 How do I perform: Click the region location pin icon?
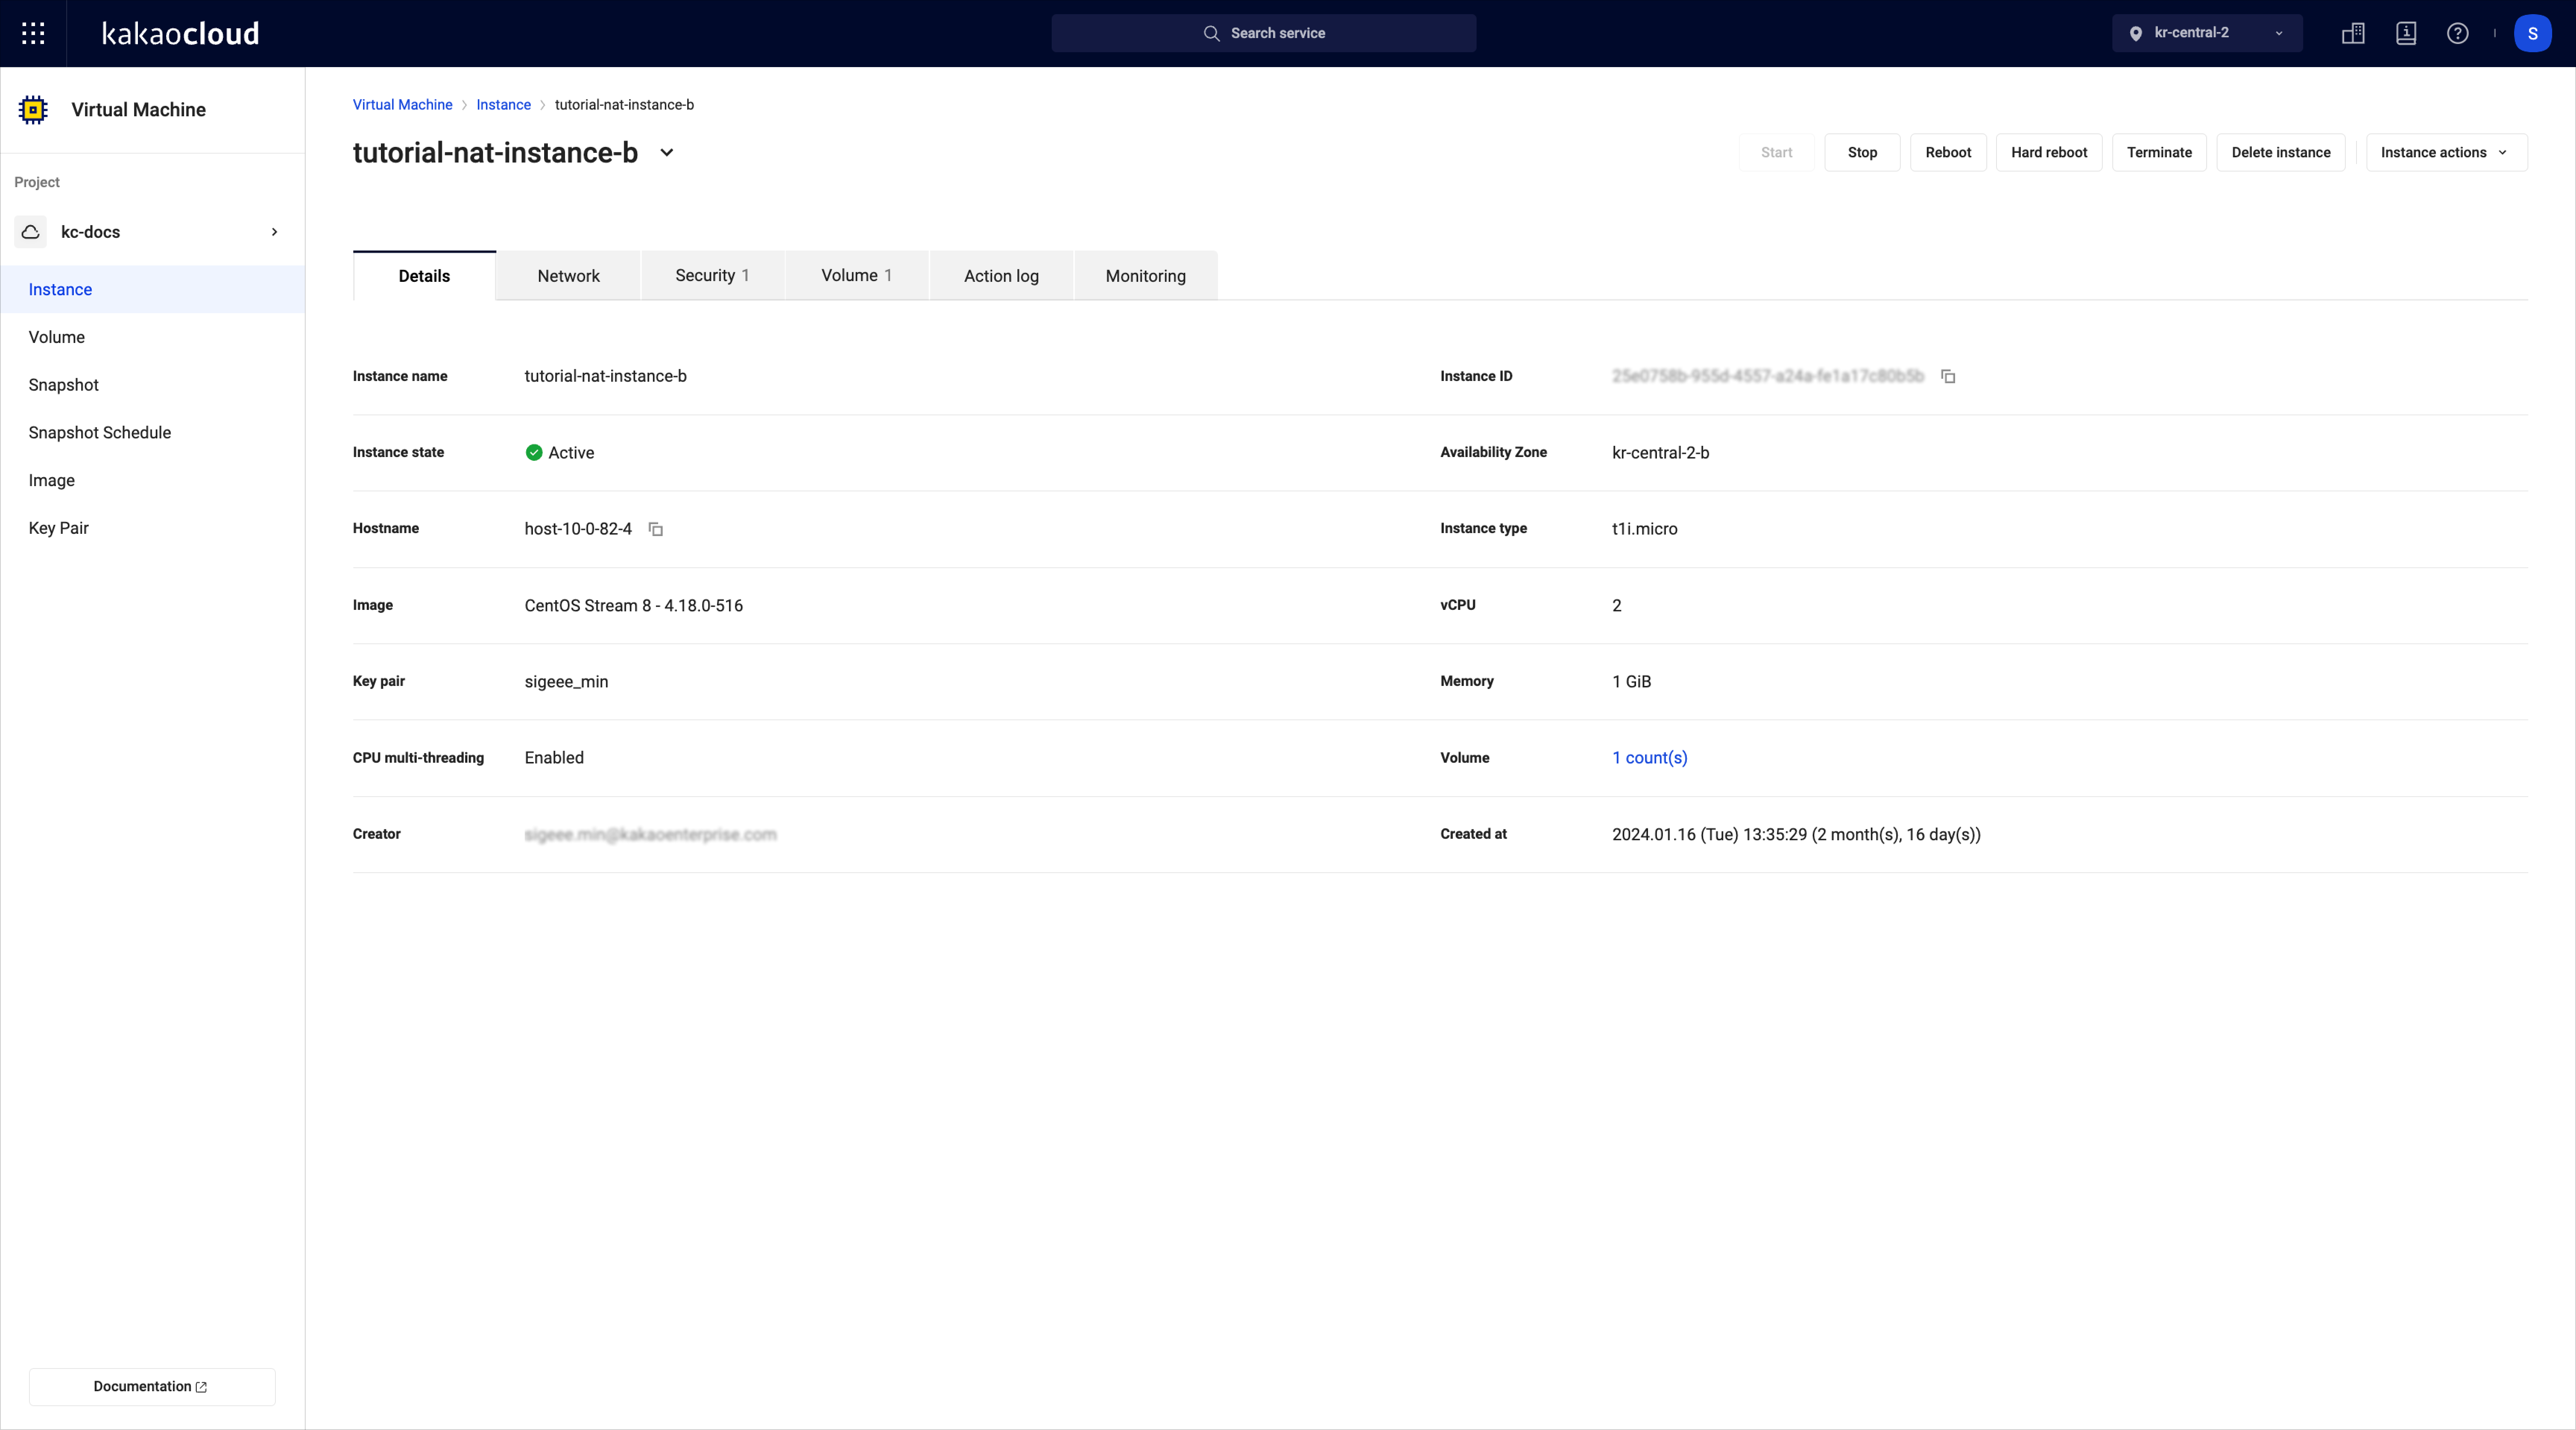[2135, 33]
